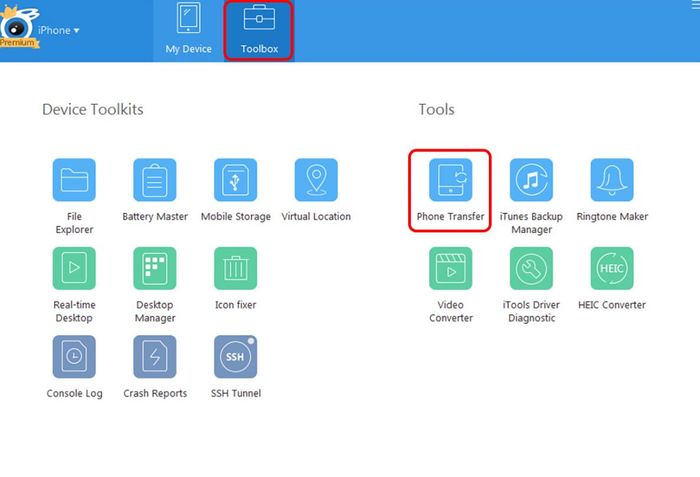Click the Tools section heading
Viewport: 700px width, 477px height.
(436, 109)
